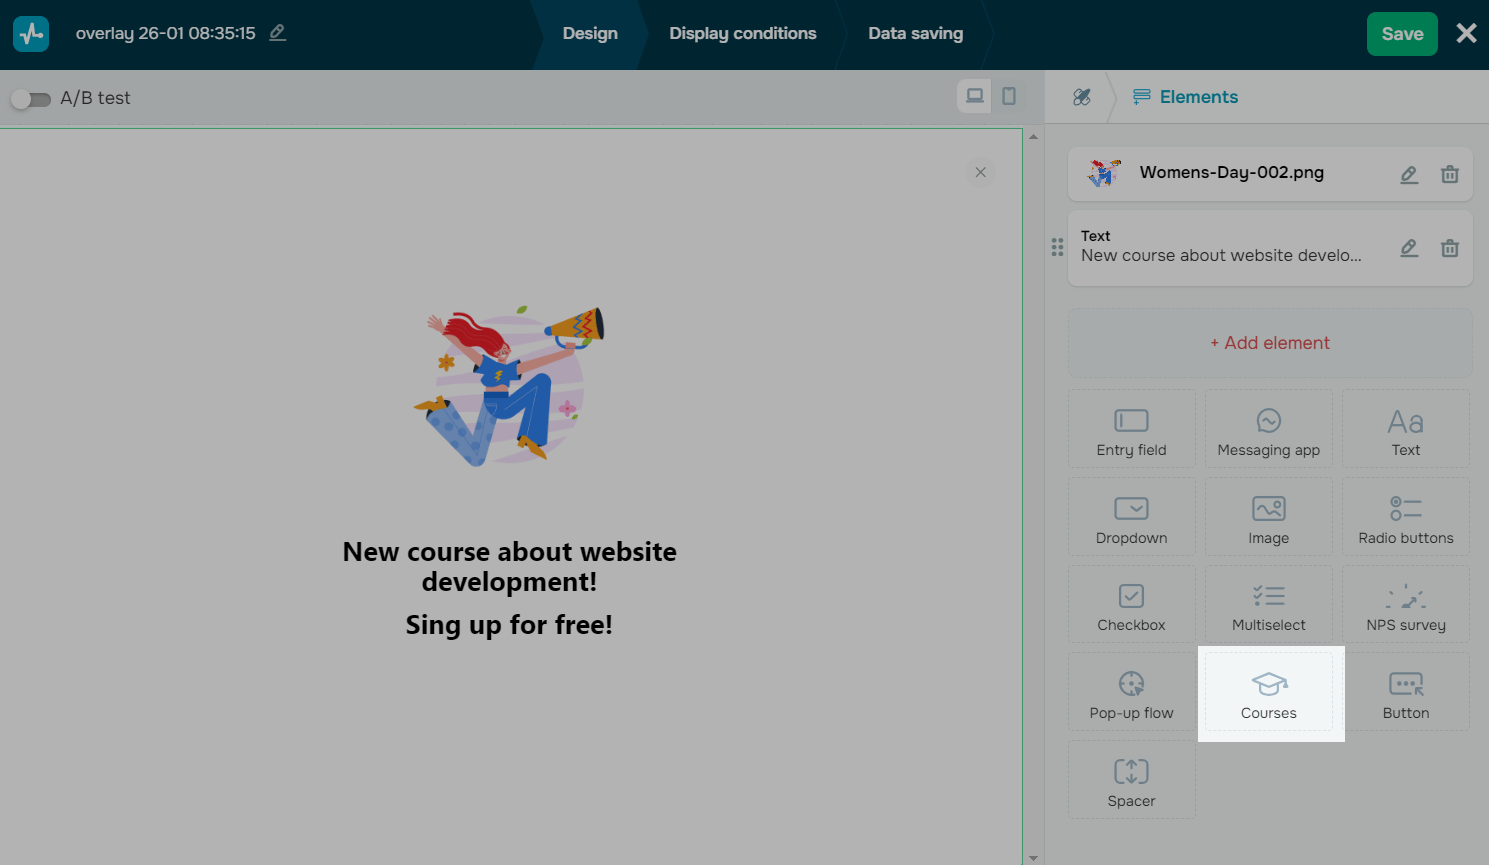
Task: Select the Womens-Day-002.png thumbnail in element list
Action: click(x=1104, y=173)
